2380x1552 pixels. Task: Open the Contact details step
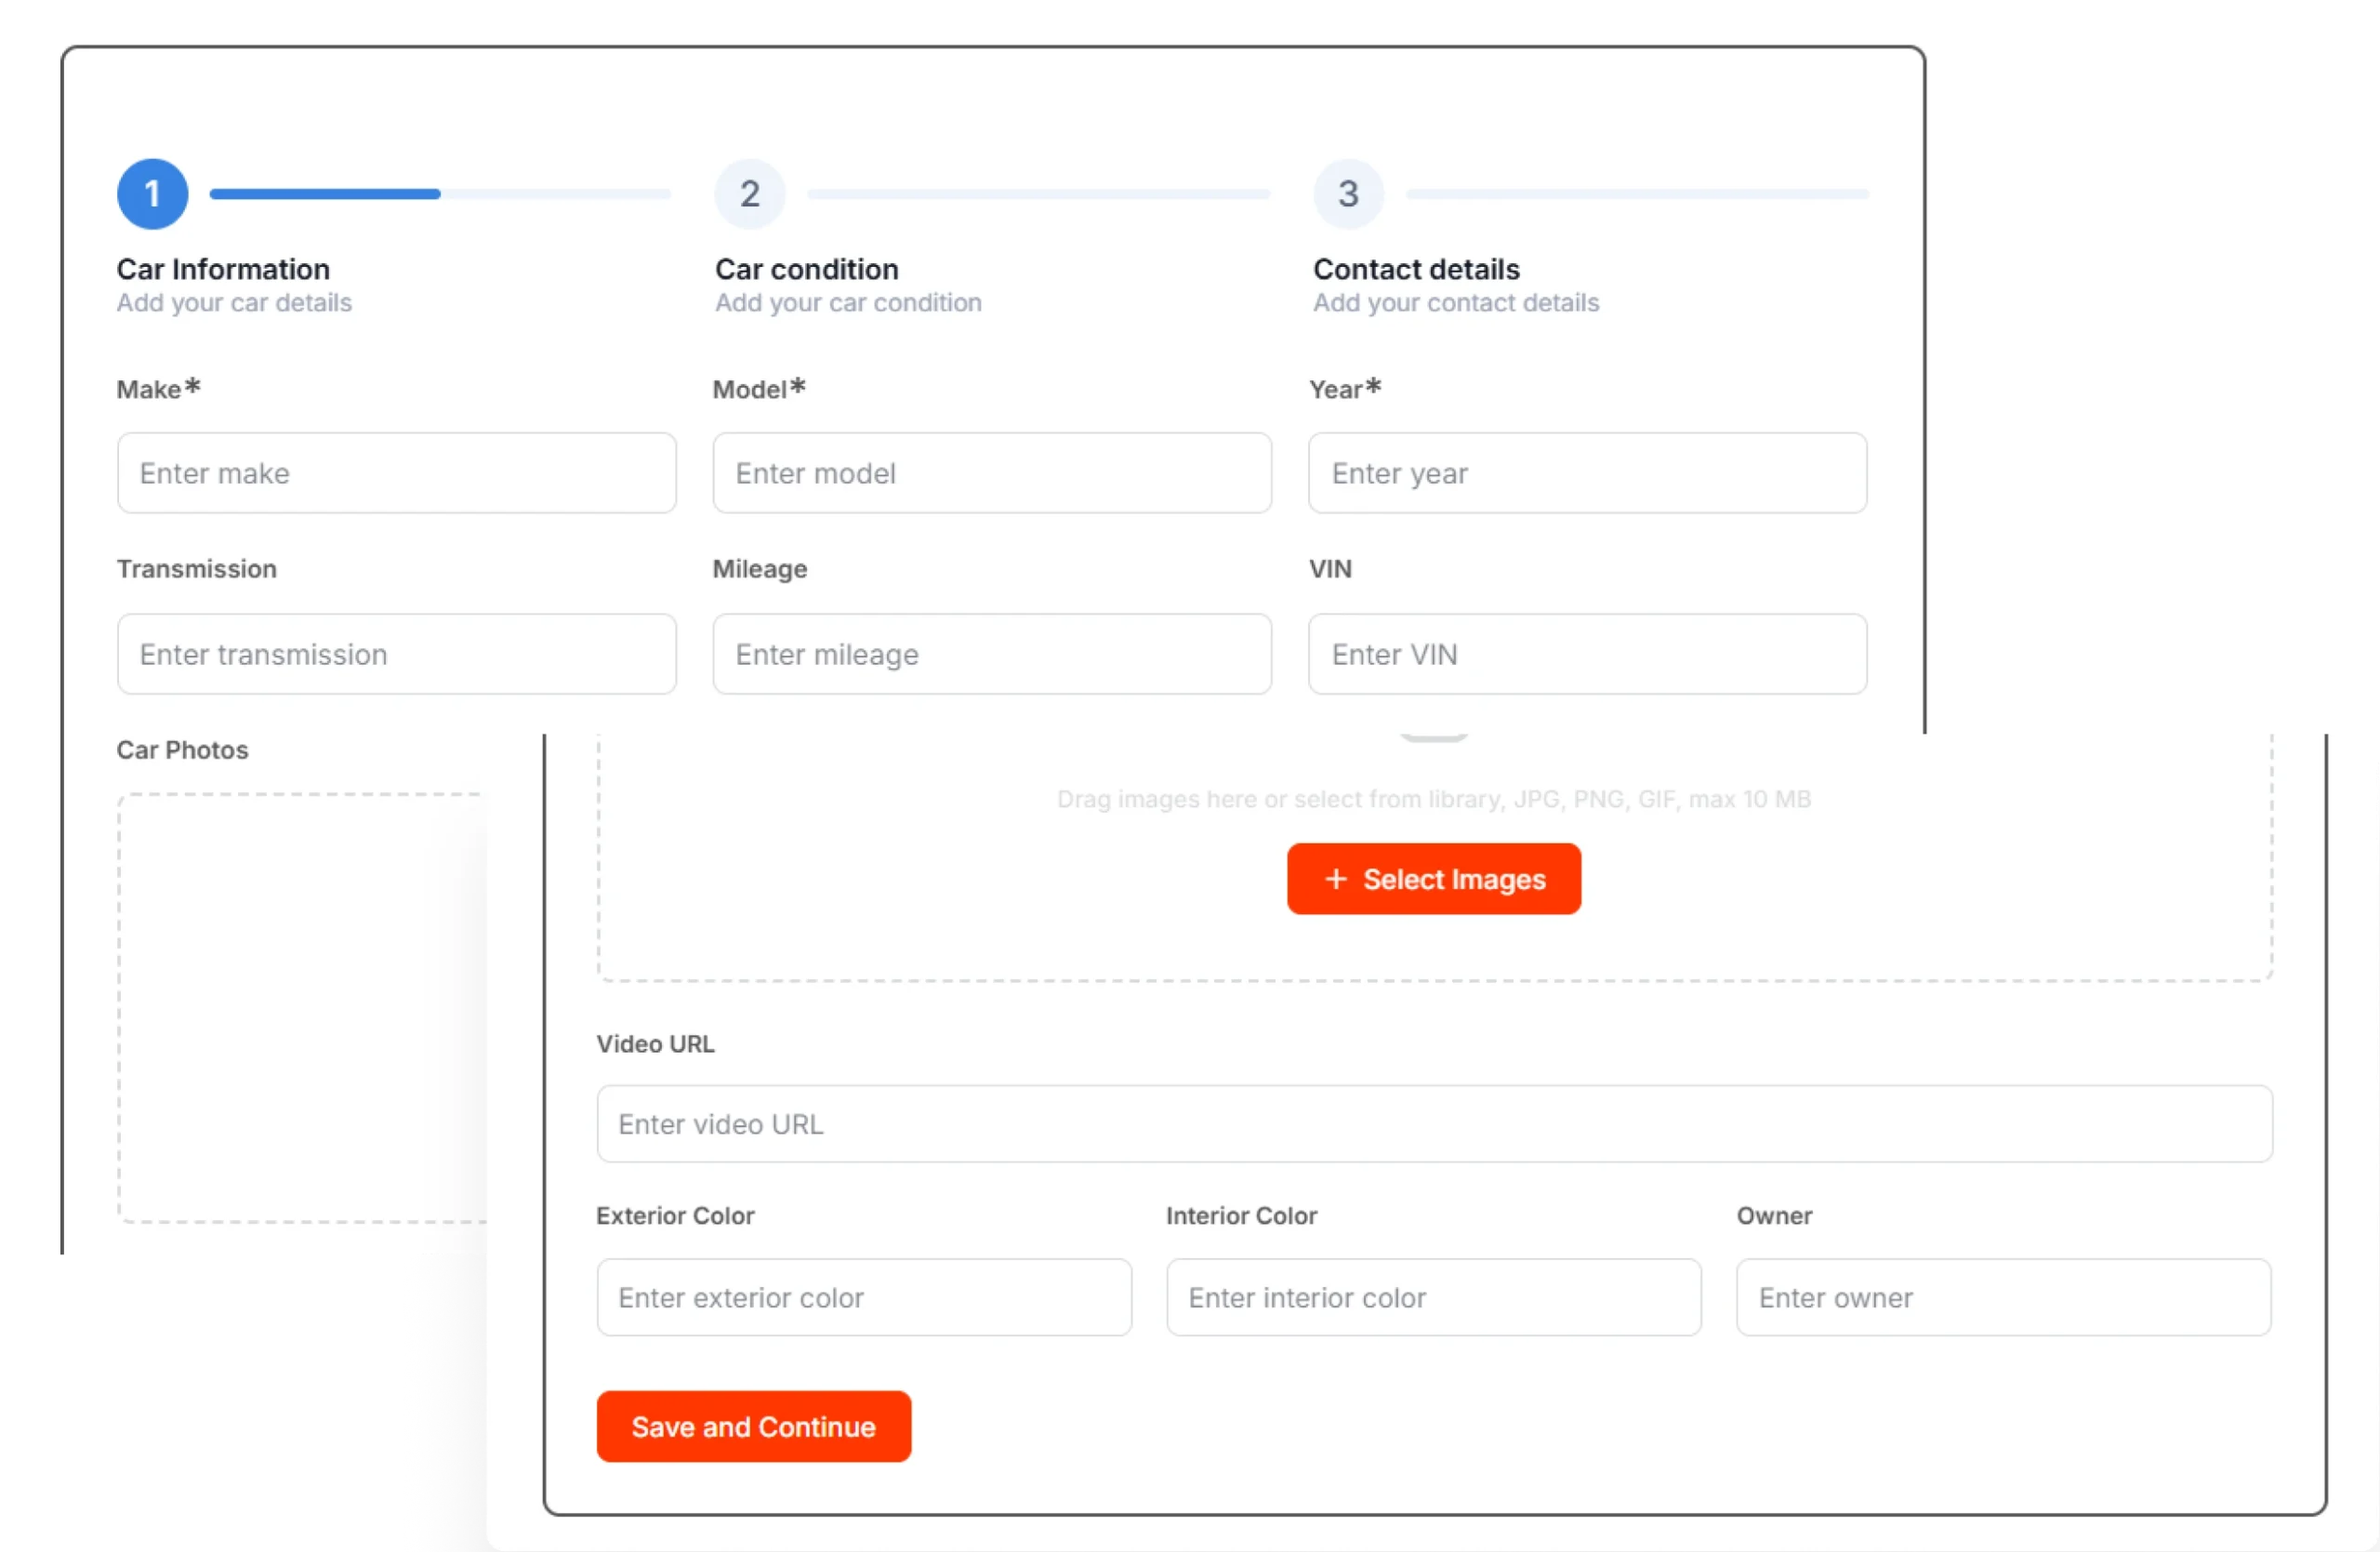(1416, 269)
